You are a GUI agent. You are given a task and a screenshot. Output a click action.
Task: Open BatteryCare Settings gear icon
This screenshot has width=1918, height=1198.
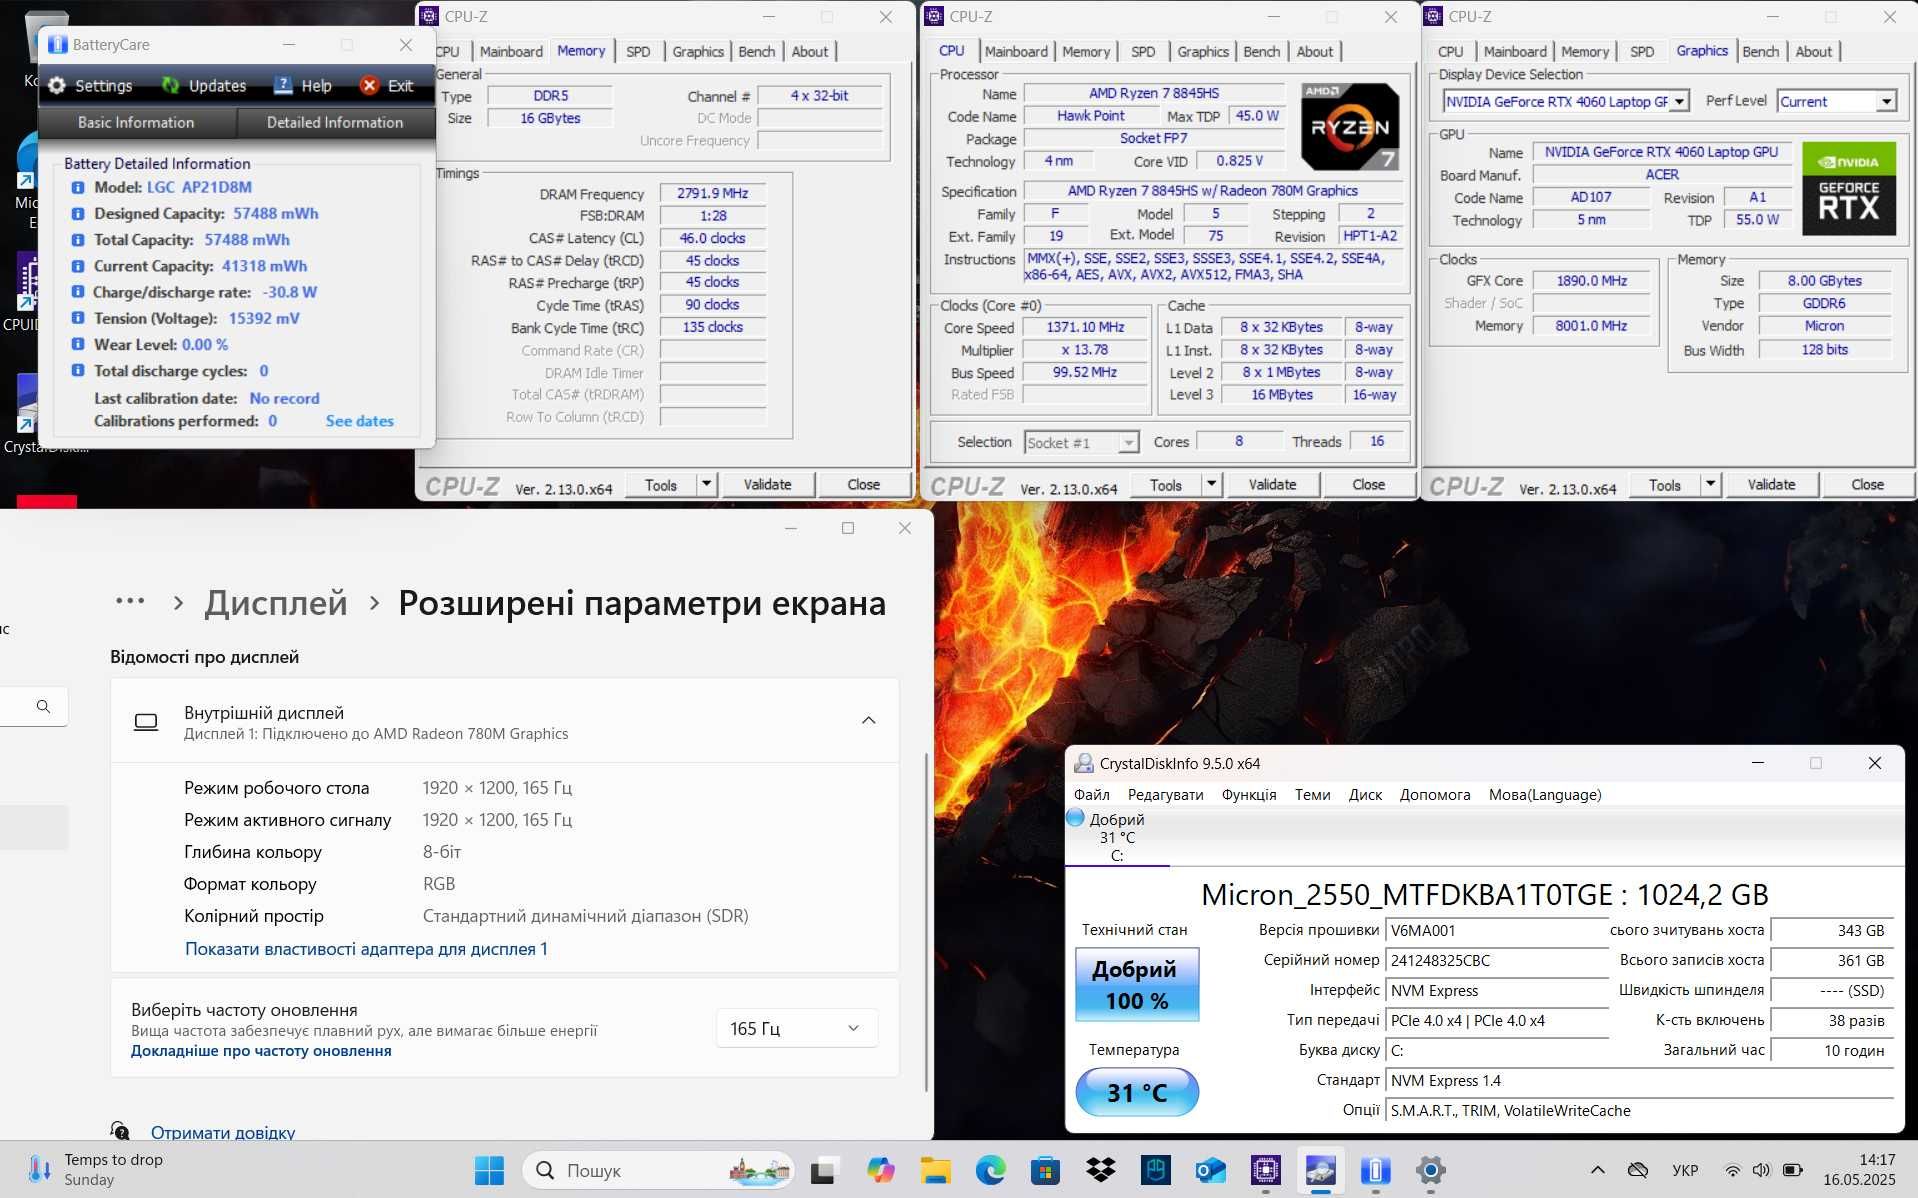click(57, 86)
